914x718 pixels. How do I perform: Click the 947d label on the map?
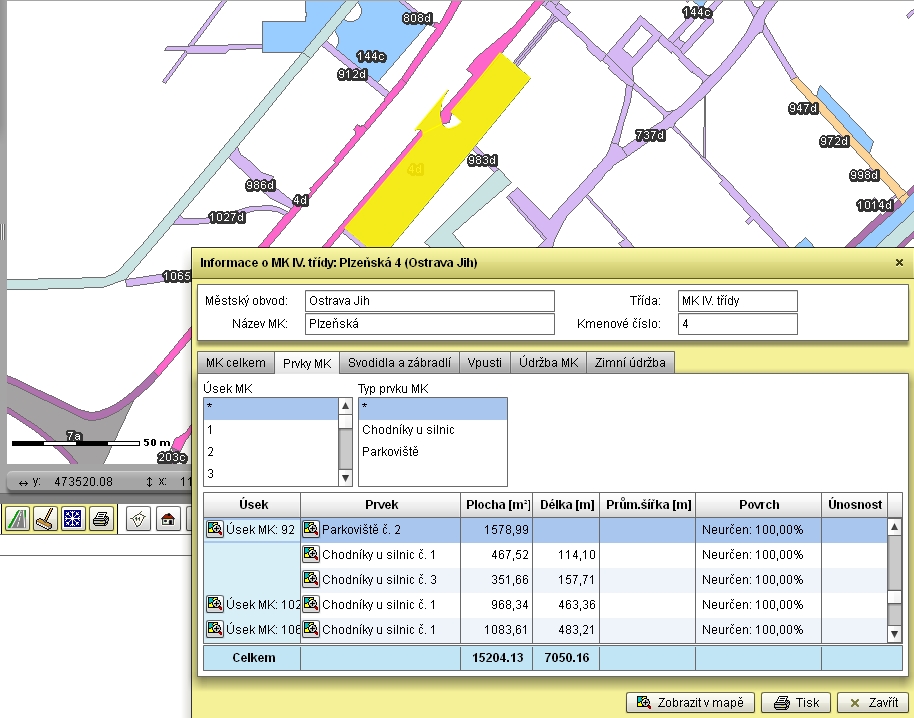tap(803, 108)
